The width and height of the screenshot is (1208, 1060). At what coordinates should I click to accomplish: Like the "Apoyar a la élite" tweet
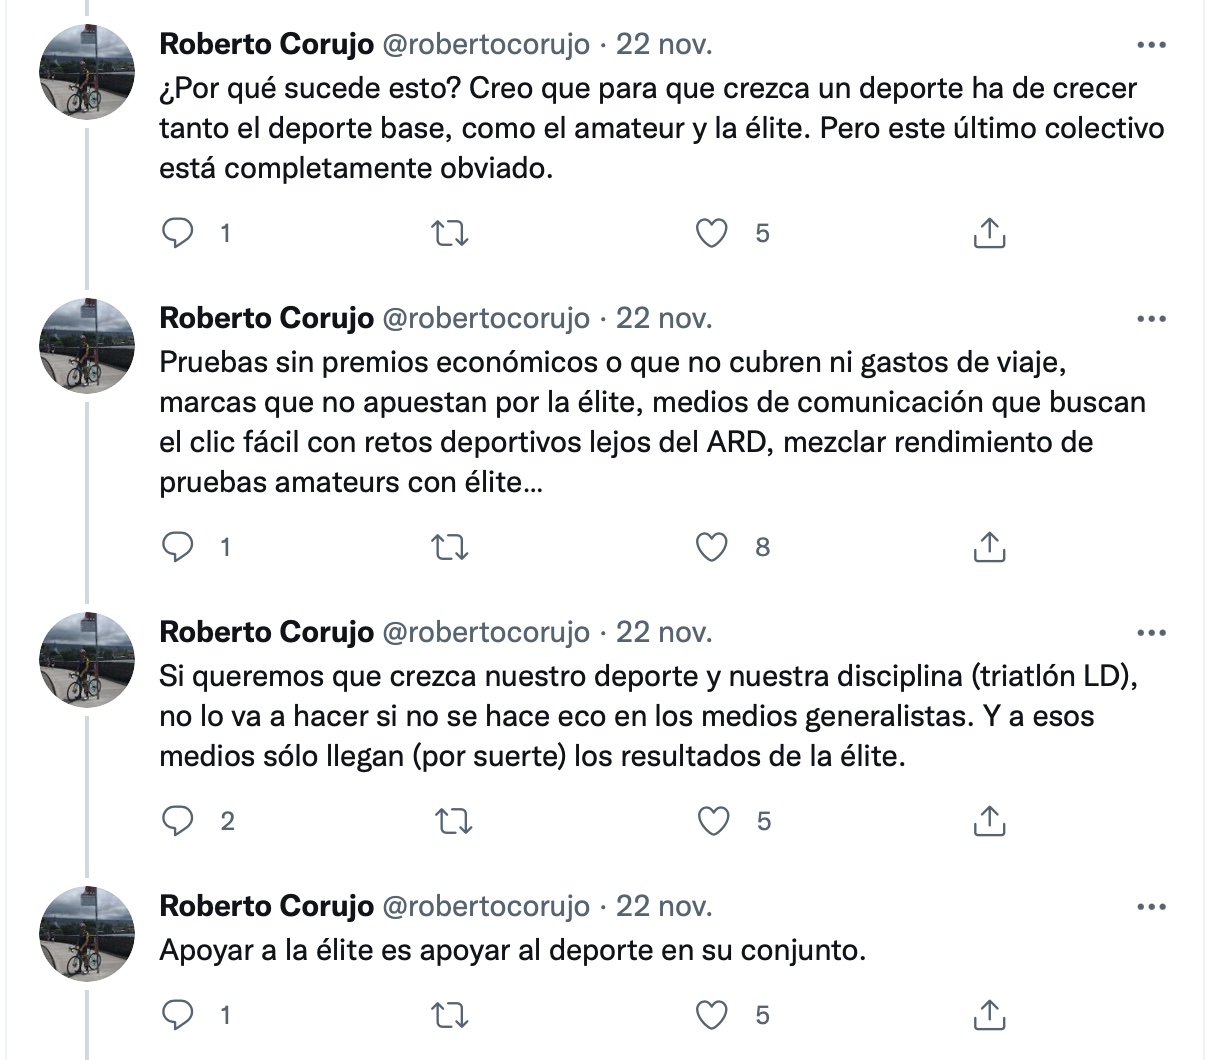[712, 1015]
